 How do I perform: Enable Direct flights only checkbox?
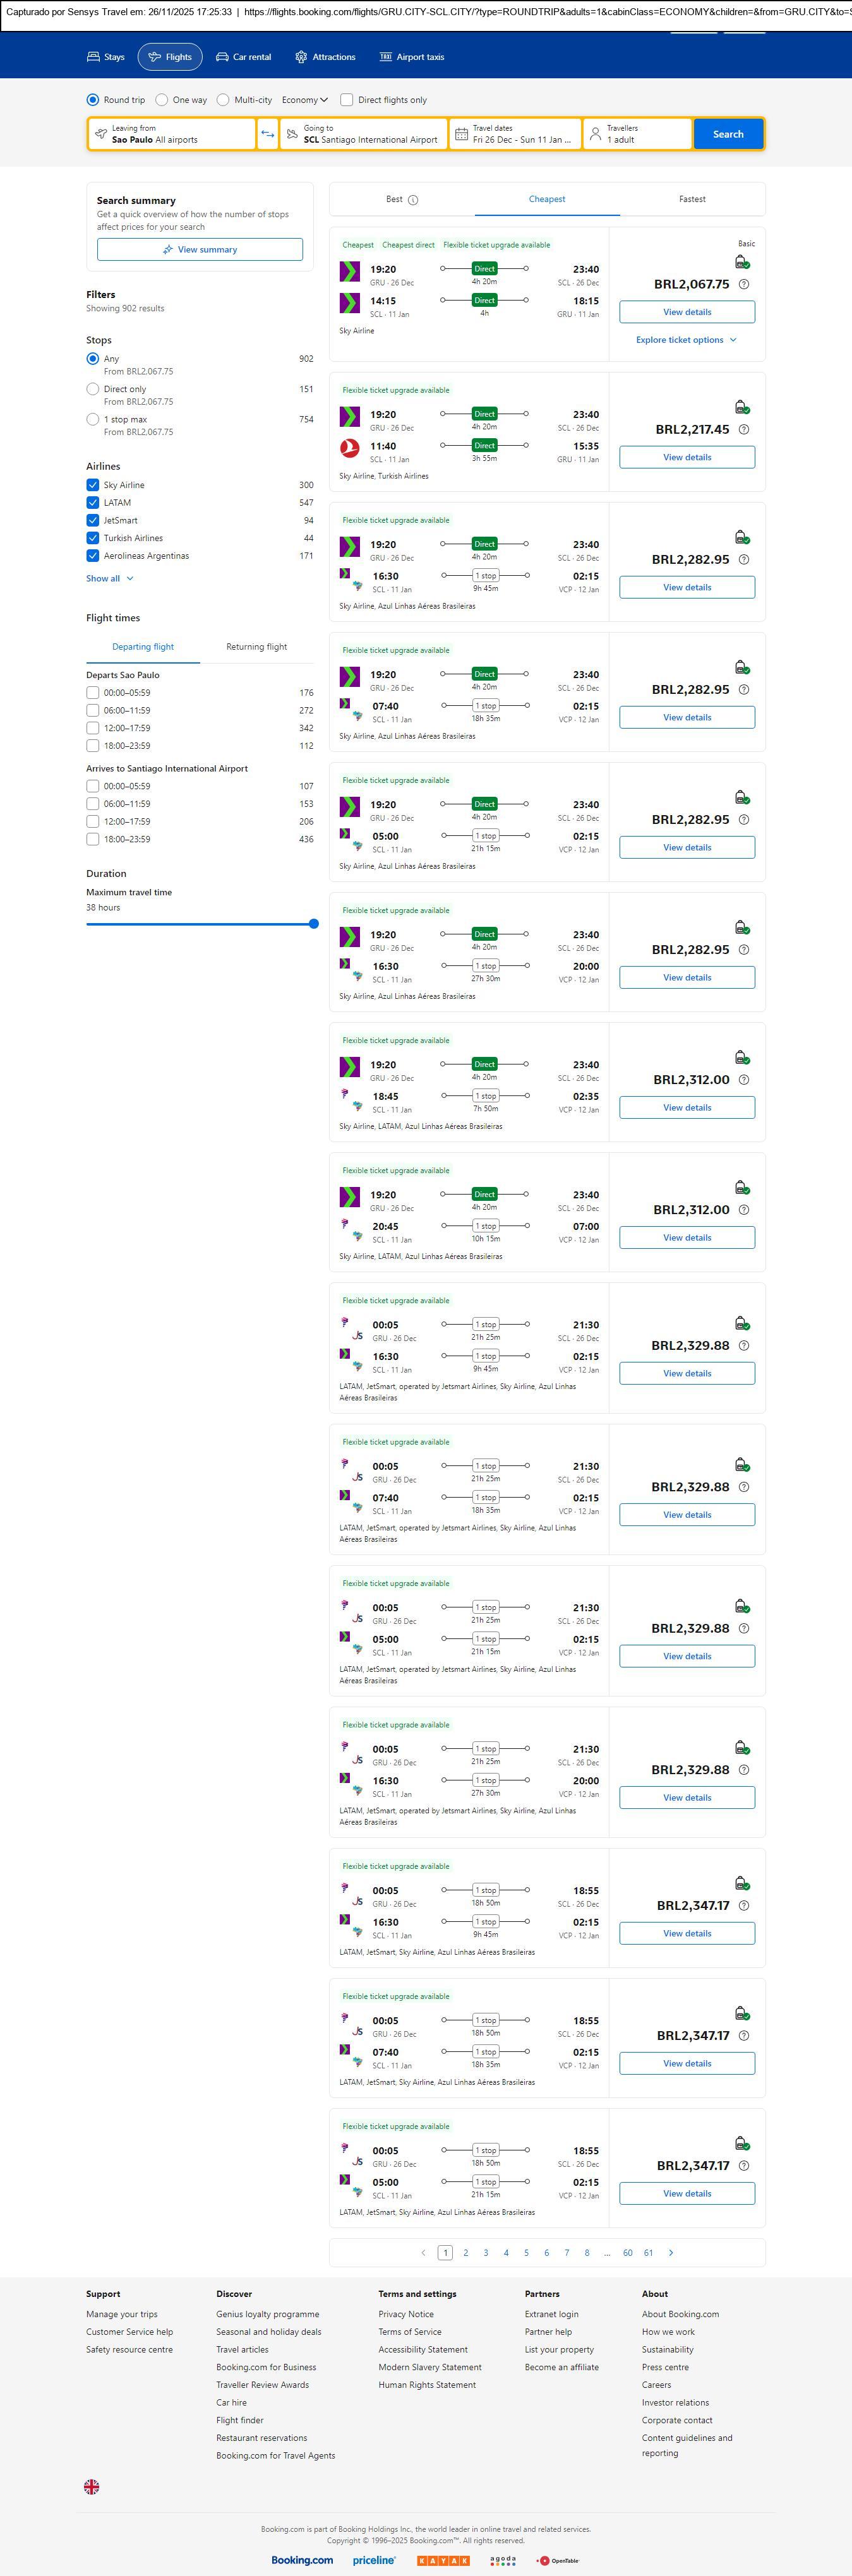pyautogui.click(x=347, y=100)
